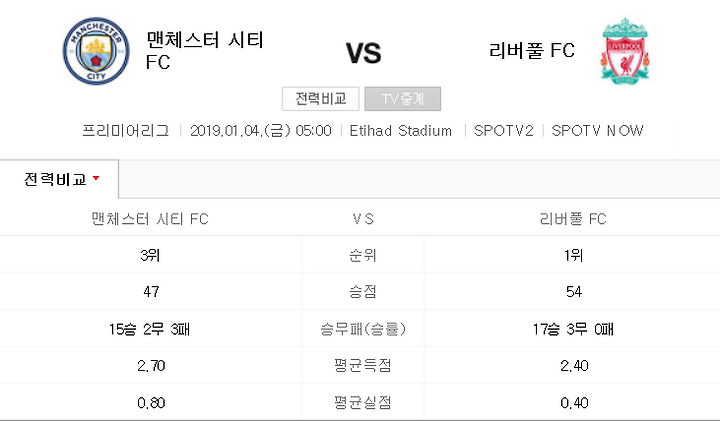Click the large VS text in the header

click(363, 53)
